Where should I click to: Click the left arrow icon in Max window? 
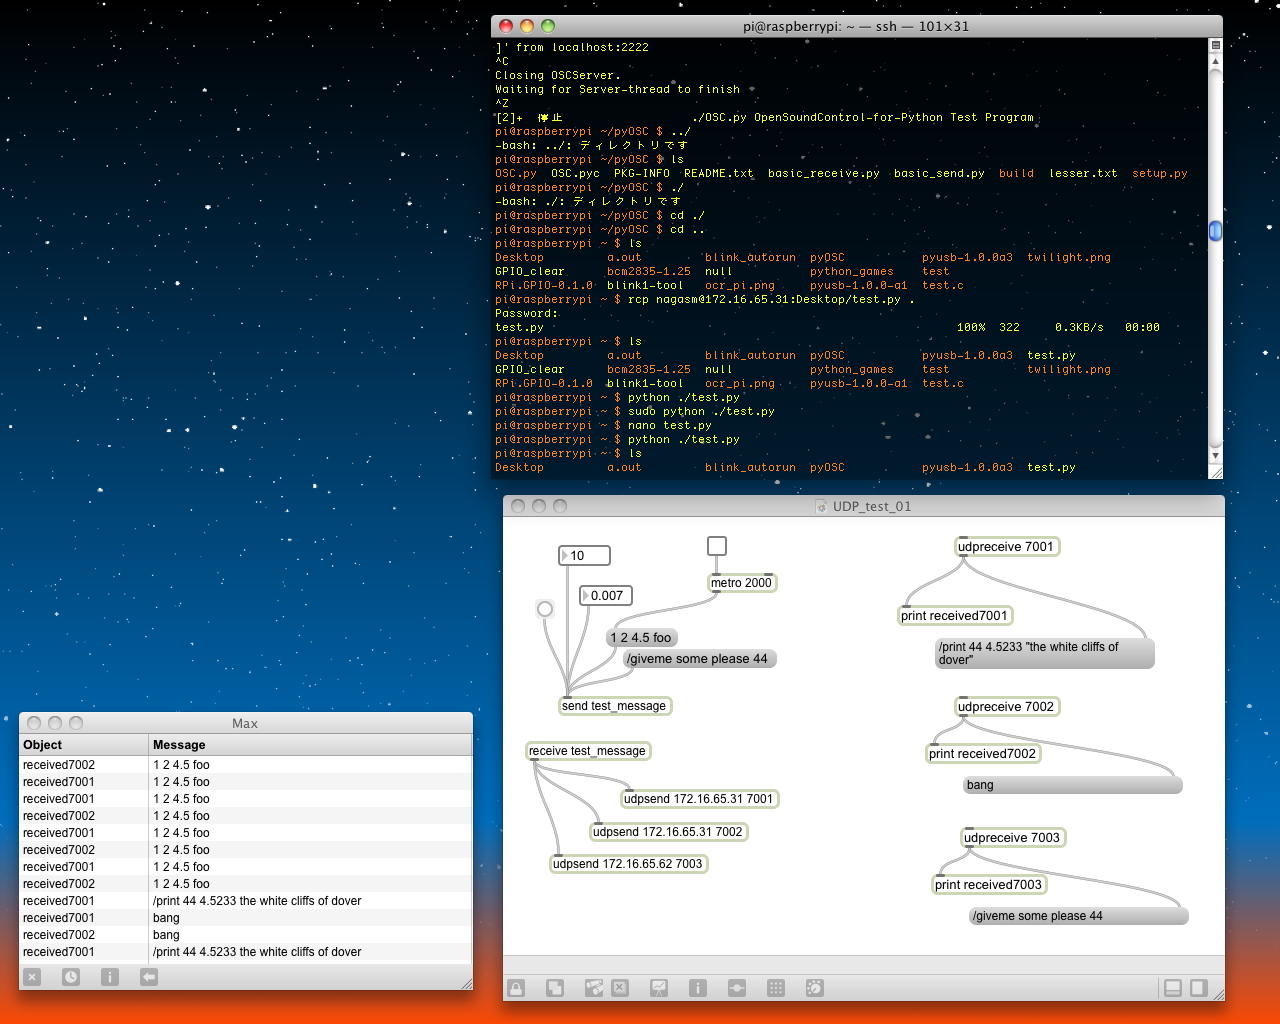[x=149, y=977]
